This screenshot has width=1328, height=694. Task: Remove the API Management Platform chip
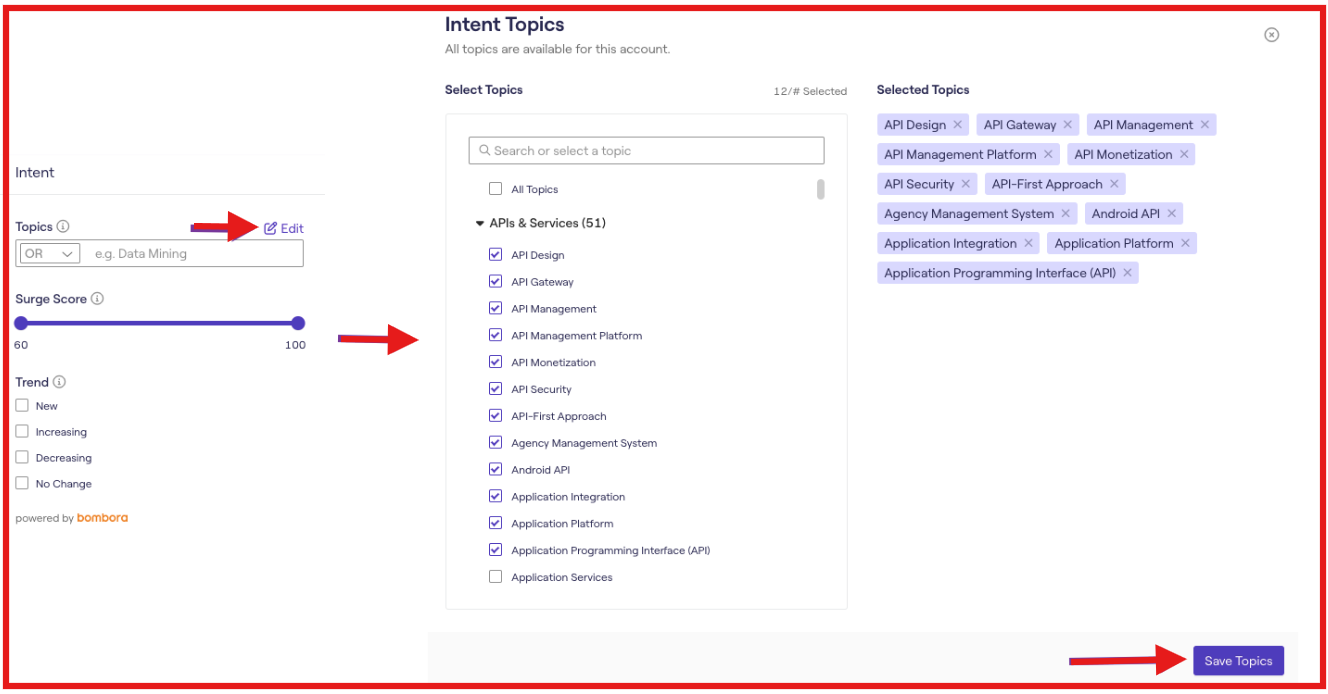click(1048, 155)
